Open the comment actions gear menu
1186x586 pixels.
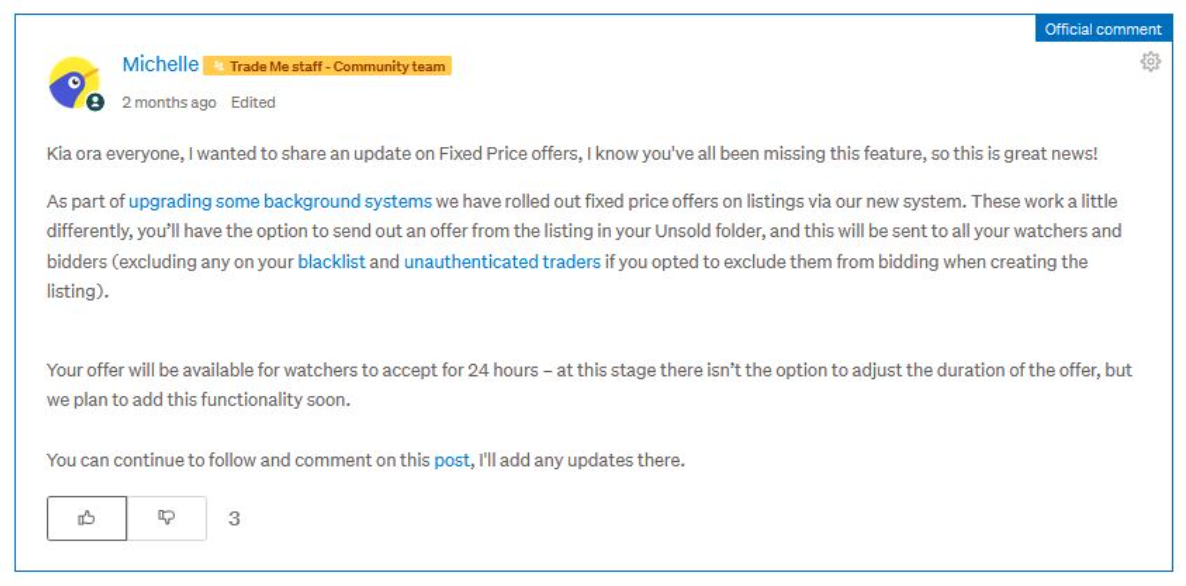(1151, 62)
